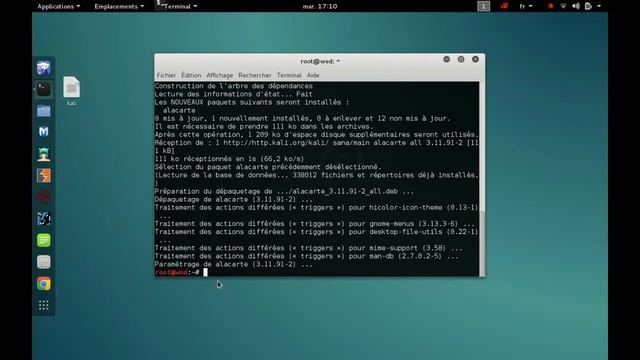640x360 pixels.
Task: Open the Affichage menu
Action: tap(220, 75)
